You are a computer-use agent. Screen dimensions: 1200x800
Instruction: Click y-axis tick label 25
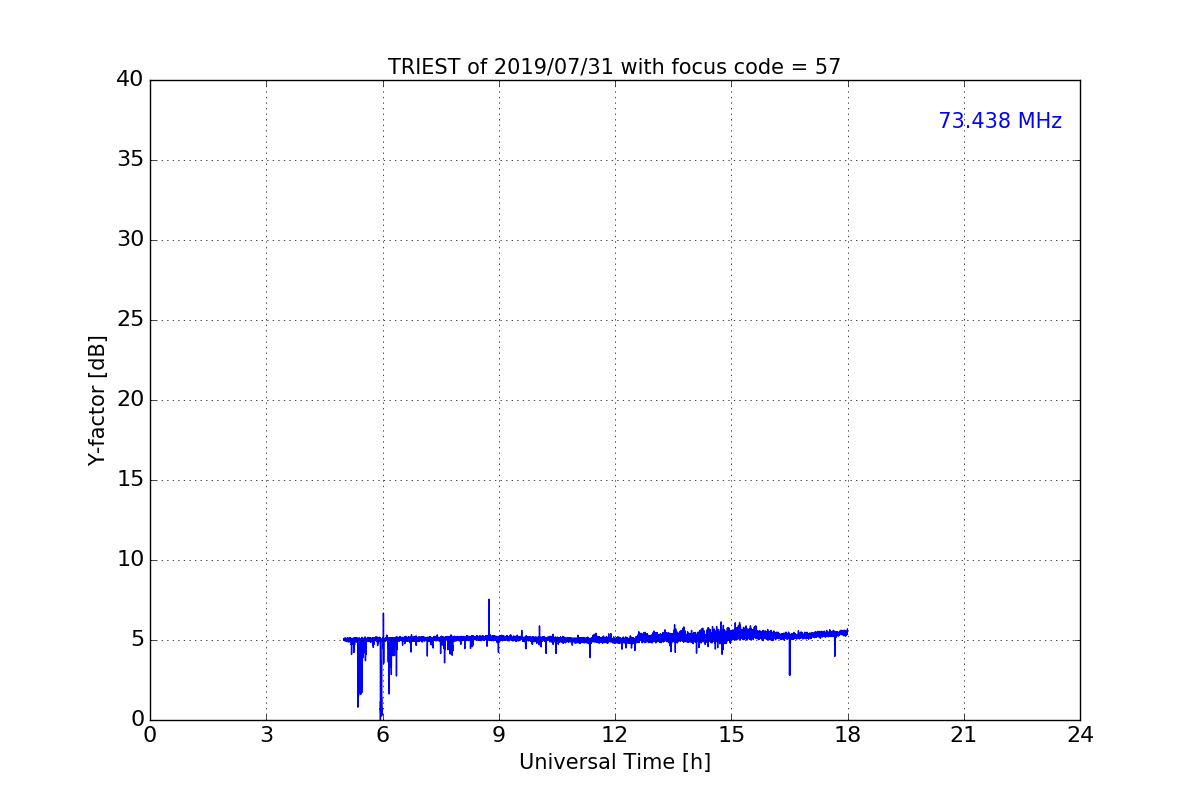coord(130,320)
